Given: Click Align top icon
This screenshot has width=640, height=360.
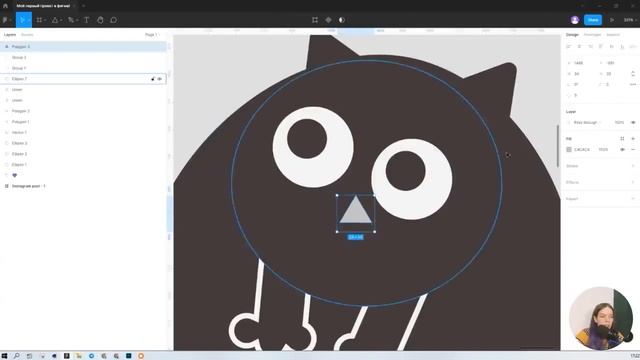Looking at the screenshot, I should pyautogui.click(x=601, y=47).
